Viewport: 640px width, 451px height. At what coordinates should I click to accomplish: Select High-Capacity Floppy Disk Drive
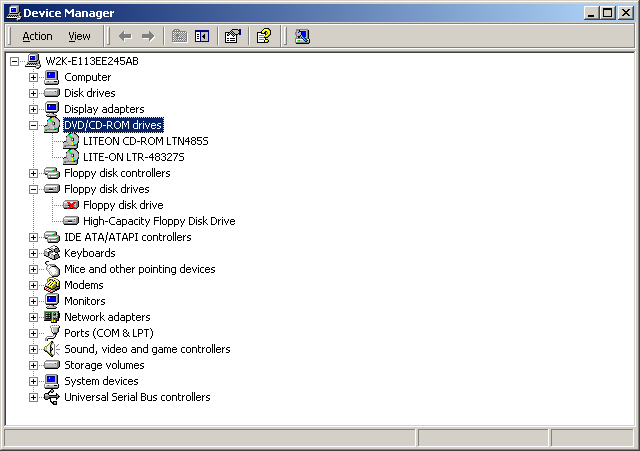point(159,221)
